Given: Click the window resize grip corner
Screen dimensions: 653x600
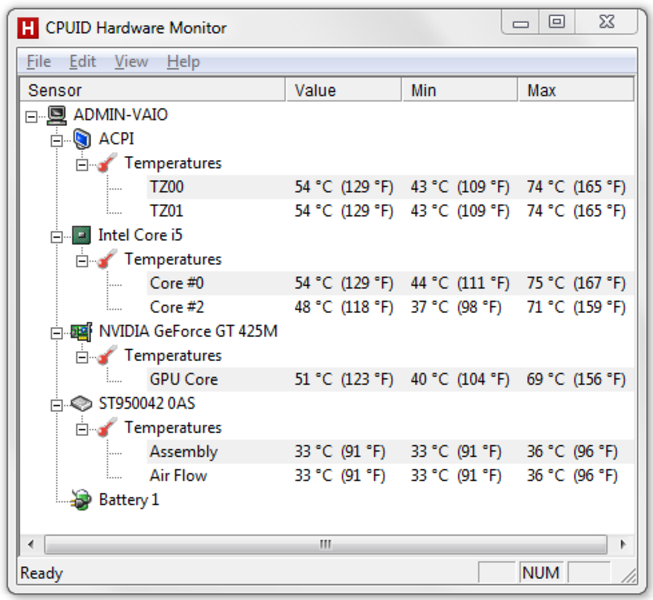Looking at the screenshot, I should click(x=629, y=575).
